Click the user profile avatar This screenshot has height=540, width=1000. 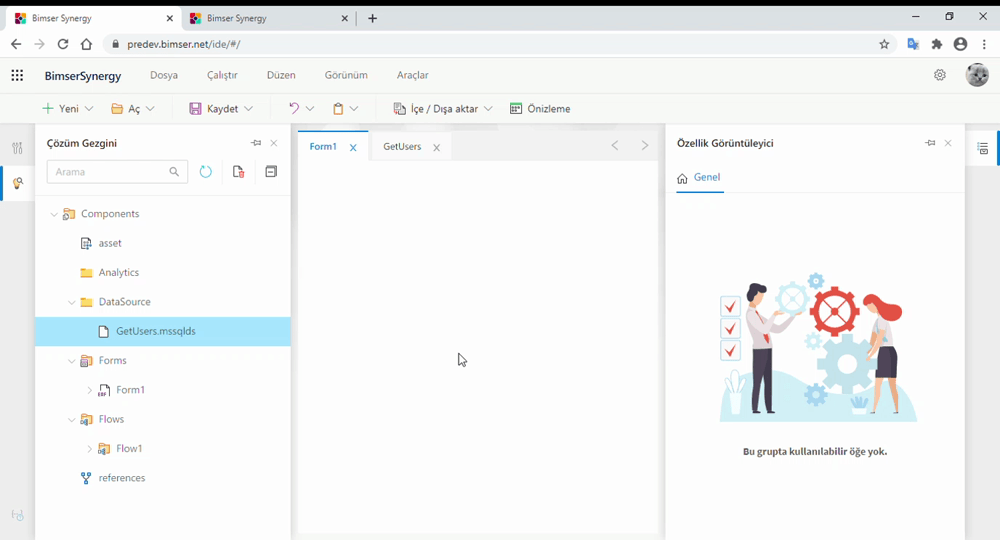tap(976, 75)
